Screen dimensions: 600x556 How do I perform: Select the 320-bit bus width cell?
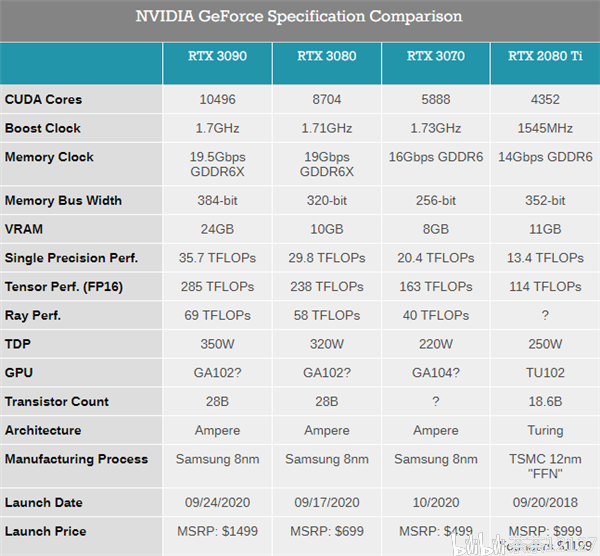point(327,201)
